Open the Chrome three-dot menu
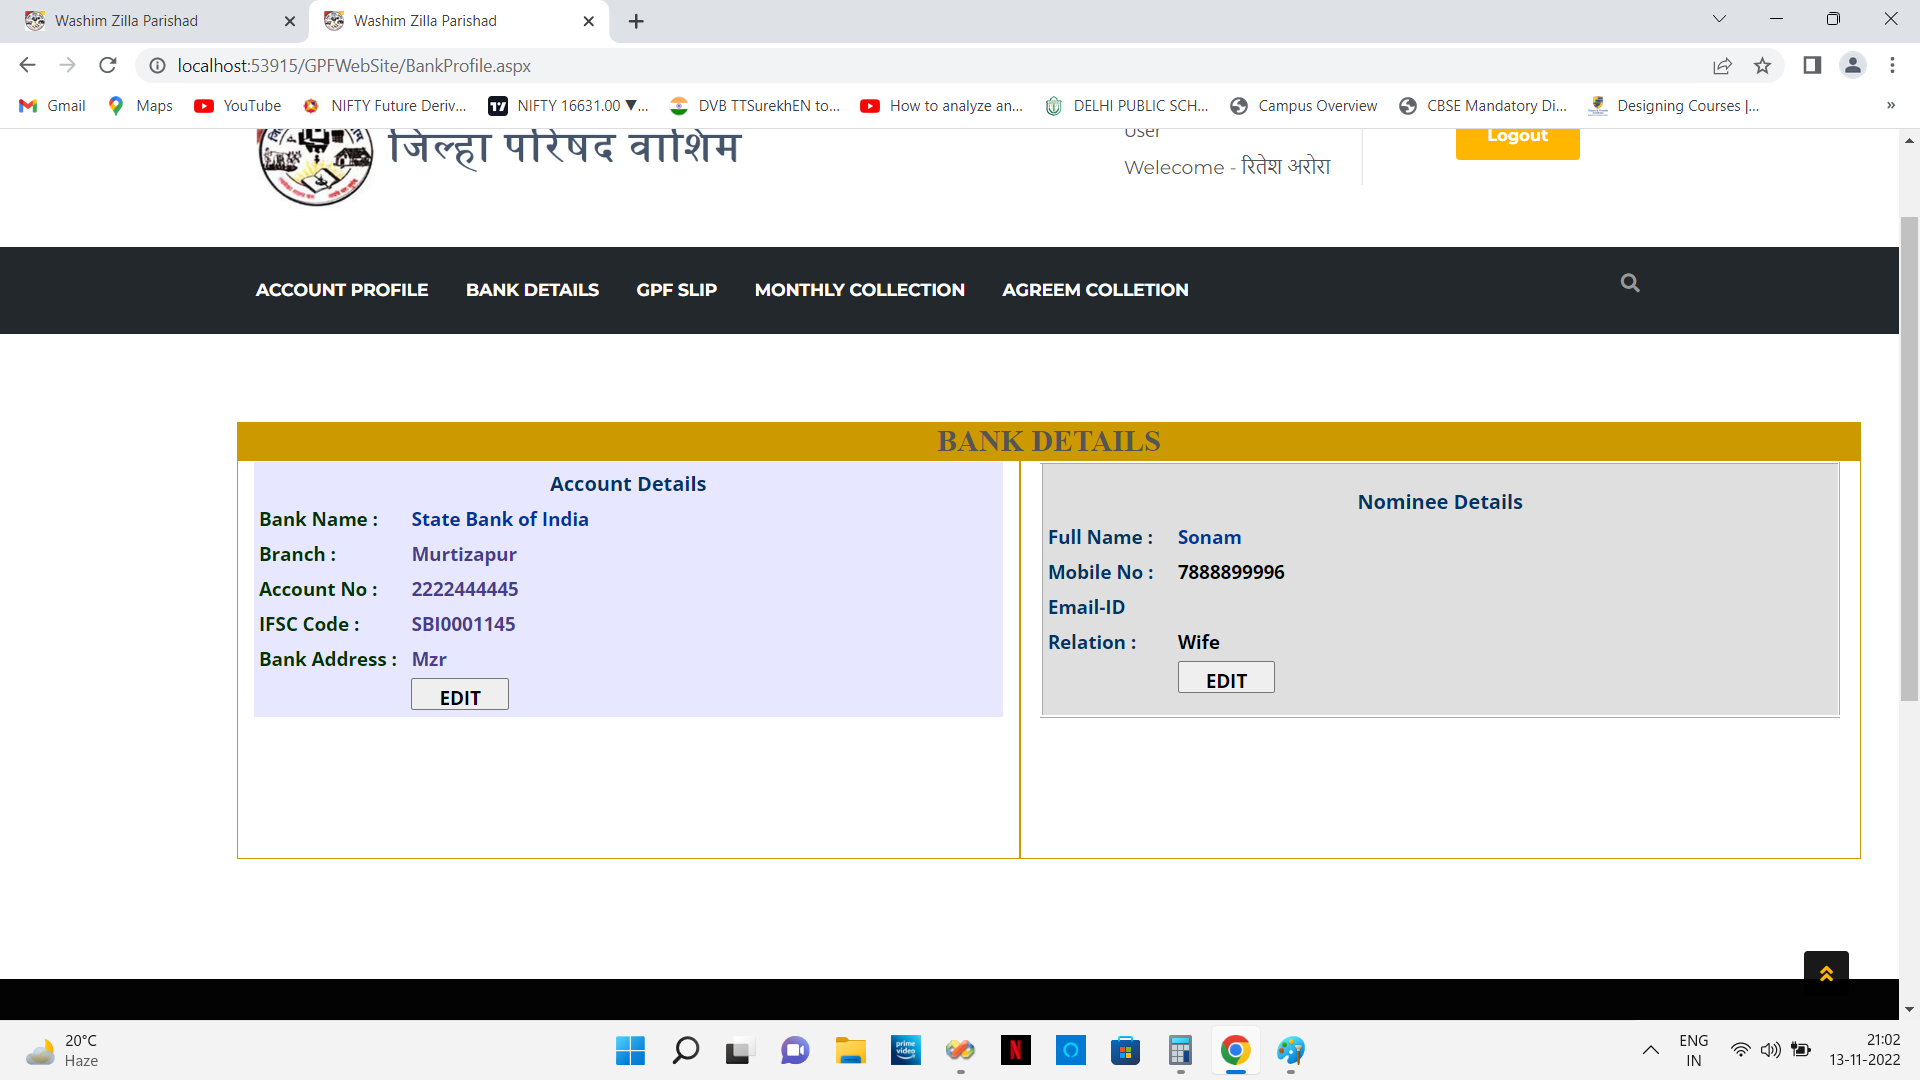Viewport: 1920px width, 1080px height. coord(1892,66)
